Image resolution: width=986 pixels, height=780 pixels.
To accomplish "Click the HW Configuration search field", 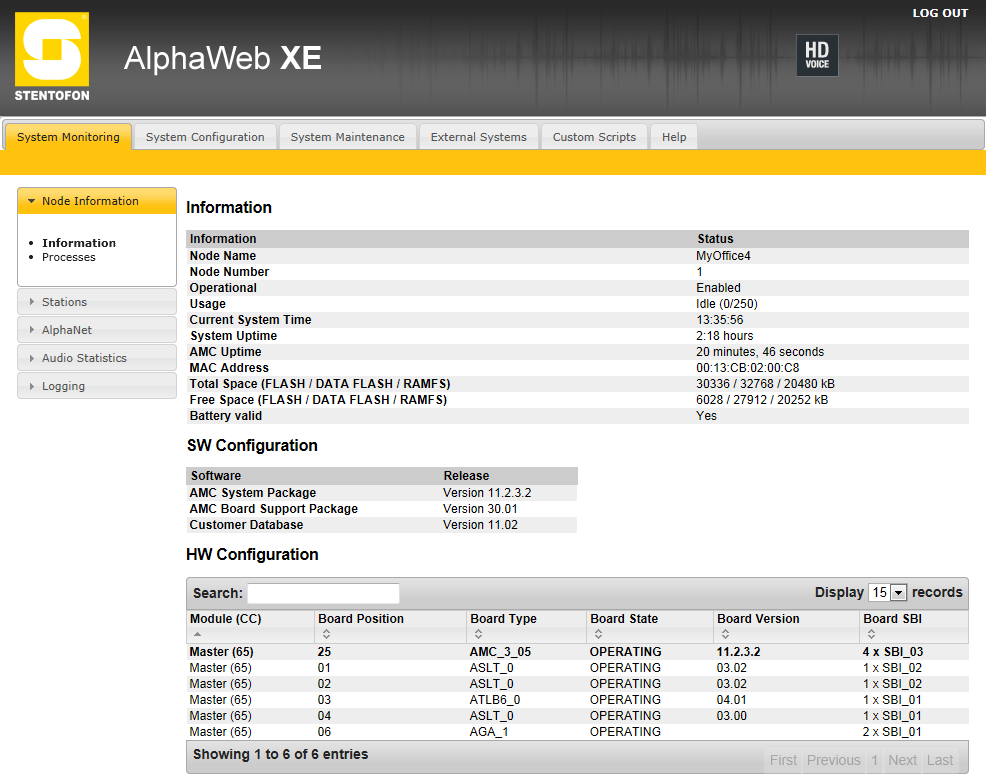I will (323, 593).
